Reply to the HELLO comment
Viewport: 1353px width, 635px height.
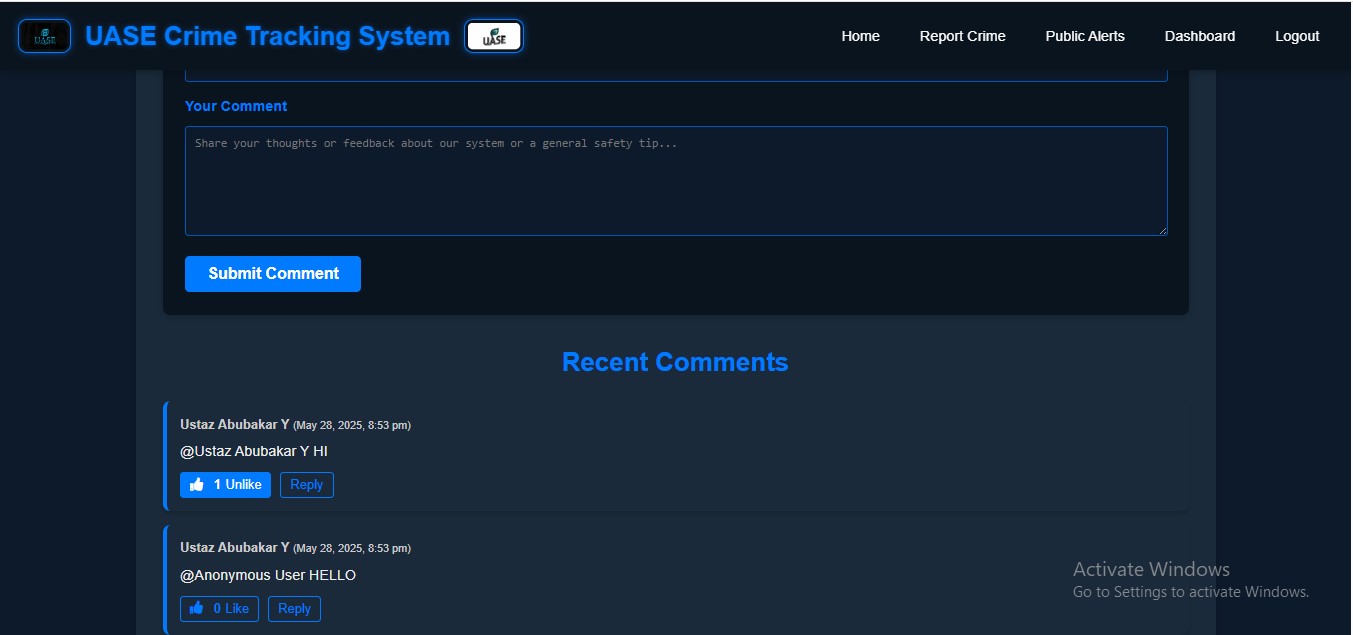pyautogui.click(x=294, y=608)
